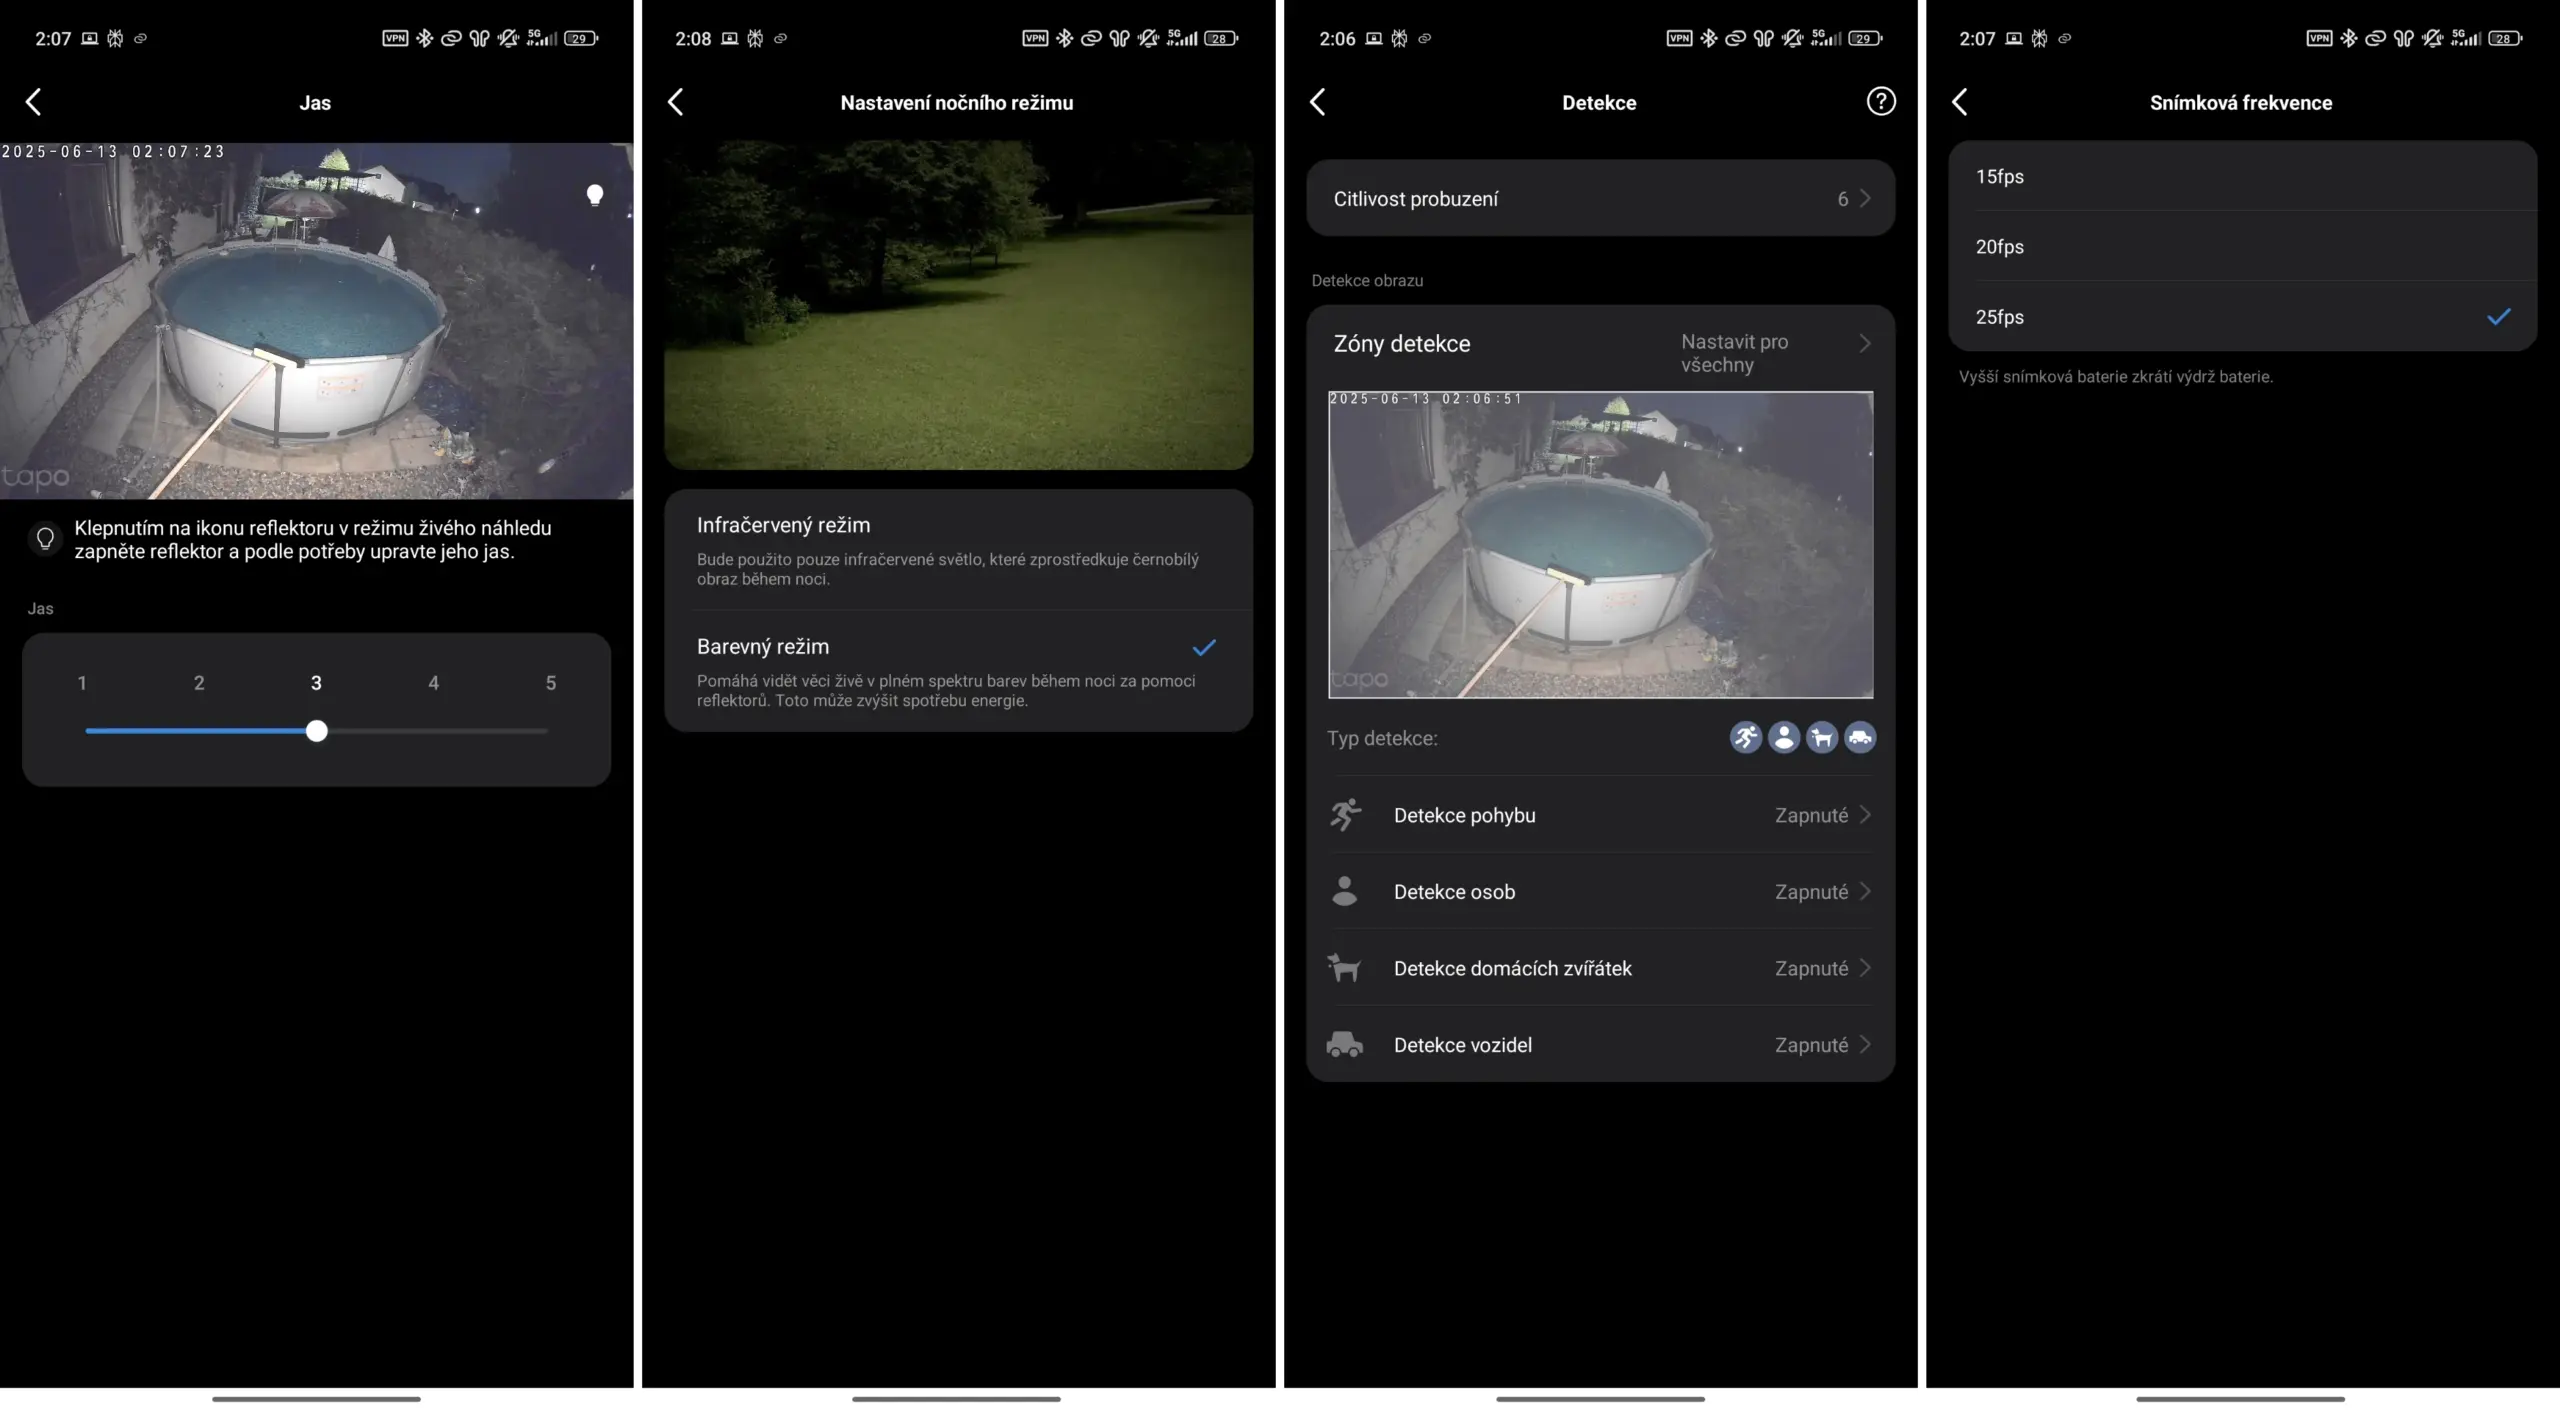Select Infračervený režim night mode

click(959, 550)
